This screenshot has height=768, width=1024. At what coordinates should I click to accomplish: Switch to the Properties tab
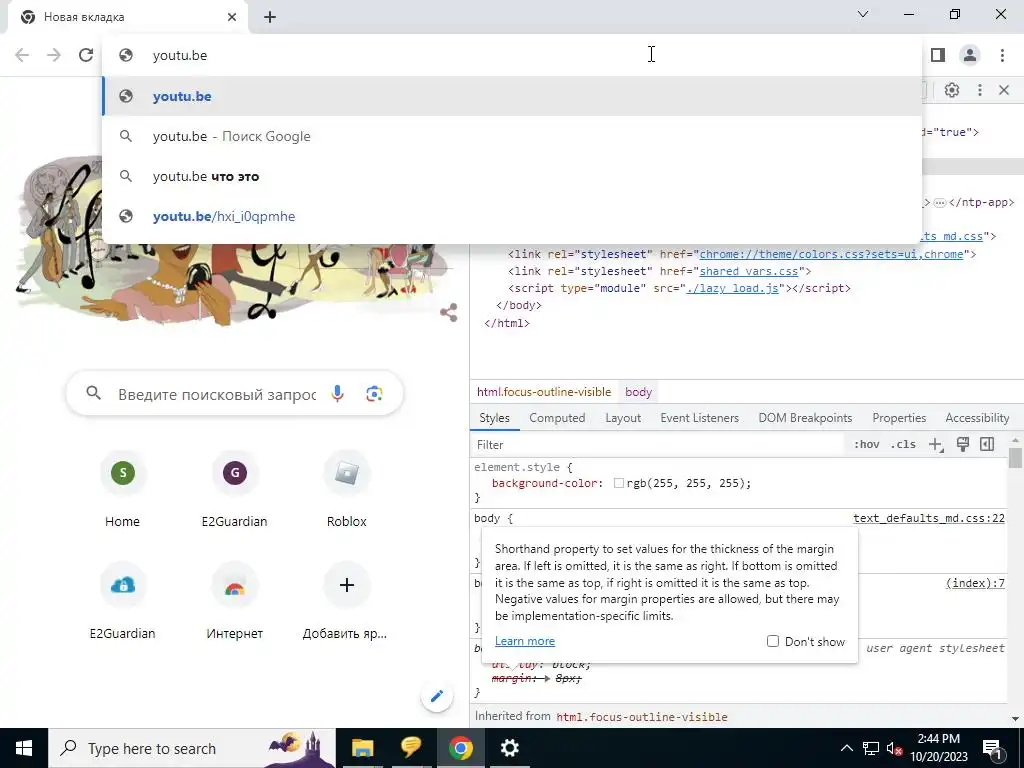899,418
